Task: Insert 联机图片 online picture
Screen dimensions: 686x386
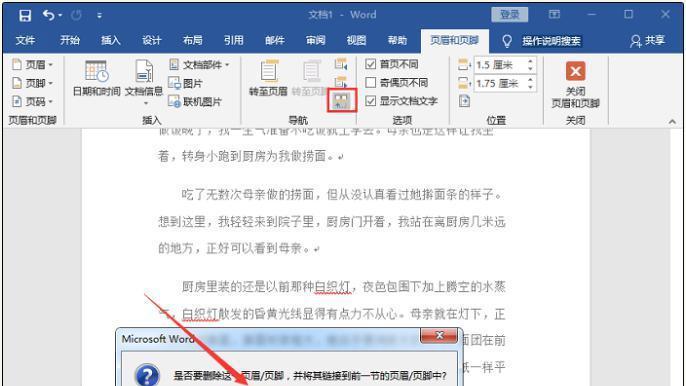Action: click(x=195, y=102)
